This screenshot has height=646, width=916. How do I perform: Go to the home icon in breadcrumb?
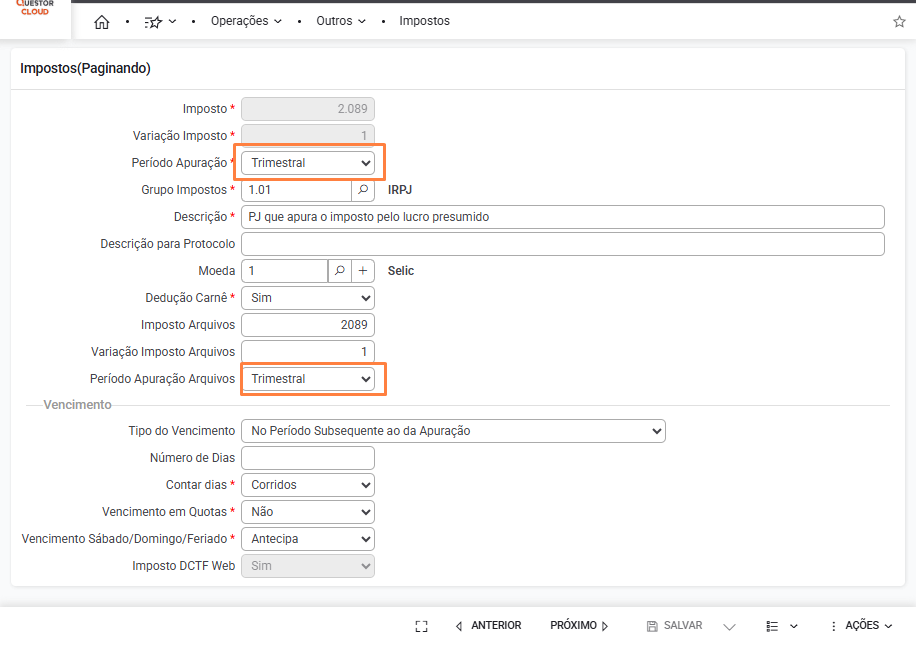point(101,21)
